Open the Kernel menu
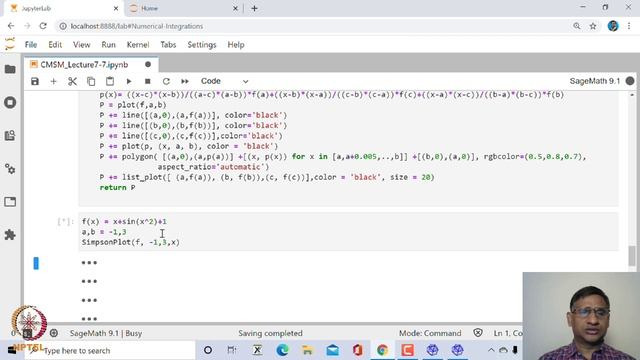Image resolution: width=640 pixels, height=360 pixels. coord(138,45)
